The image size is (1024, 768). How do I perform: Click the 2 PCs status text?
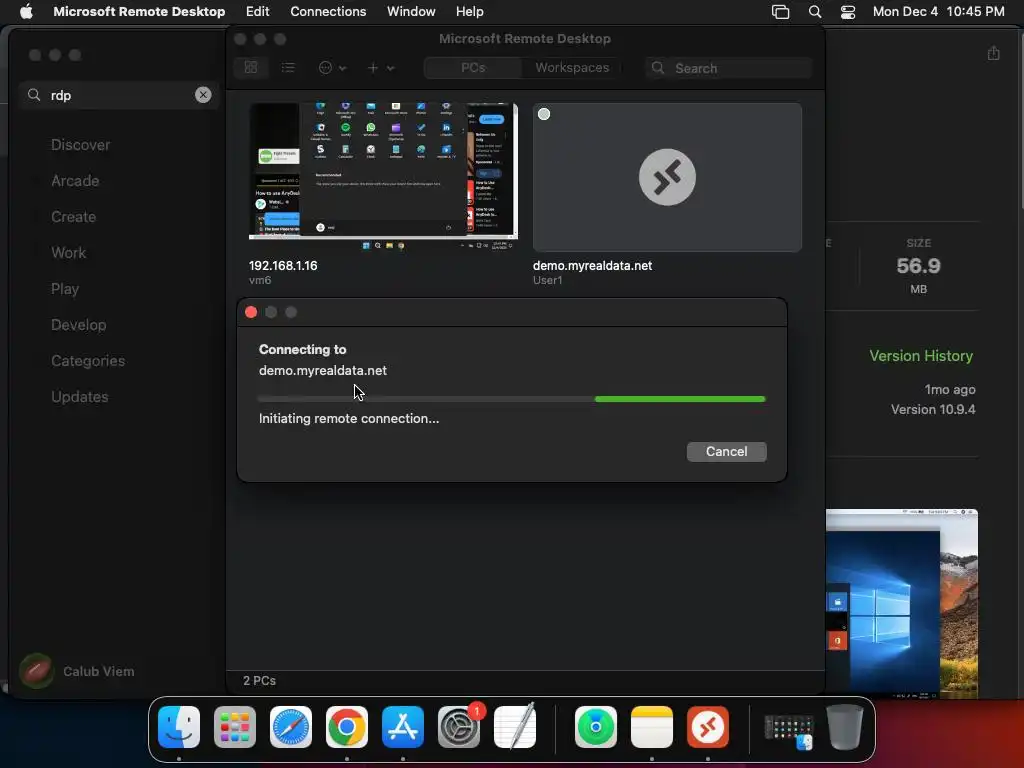click(259, 680)
